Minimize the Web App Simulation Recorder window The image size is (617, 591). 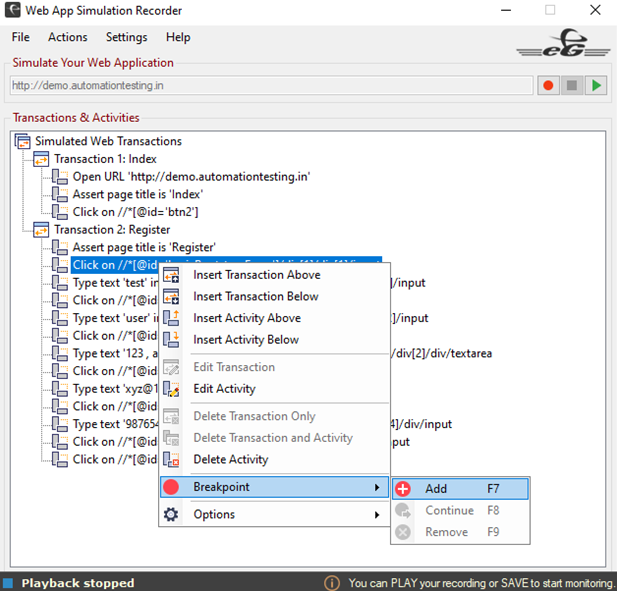506,10
